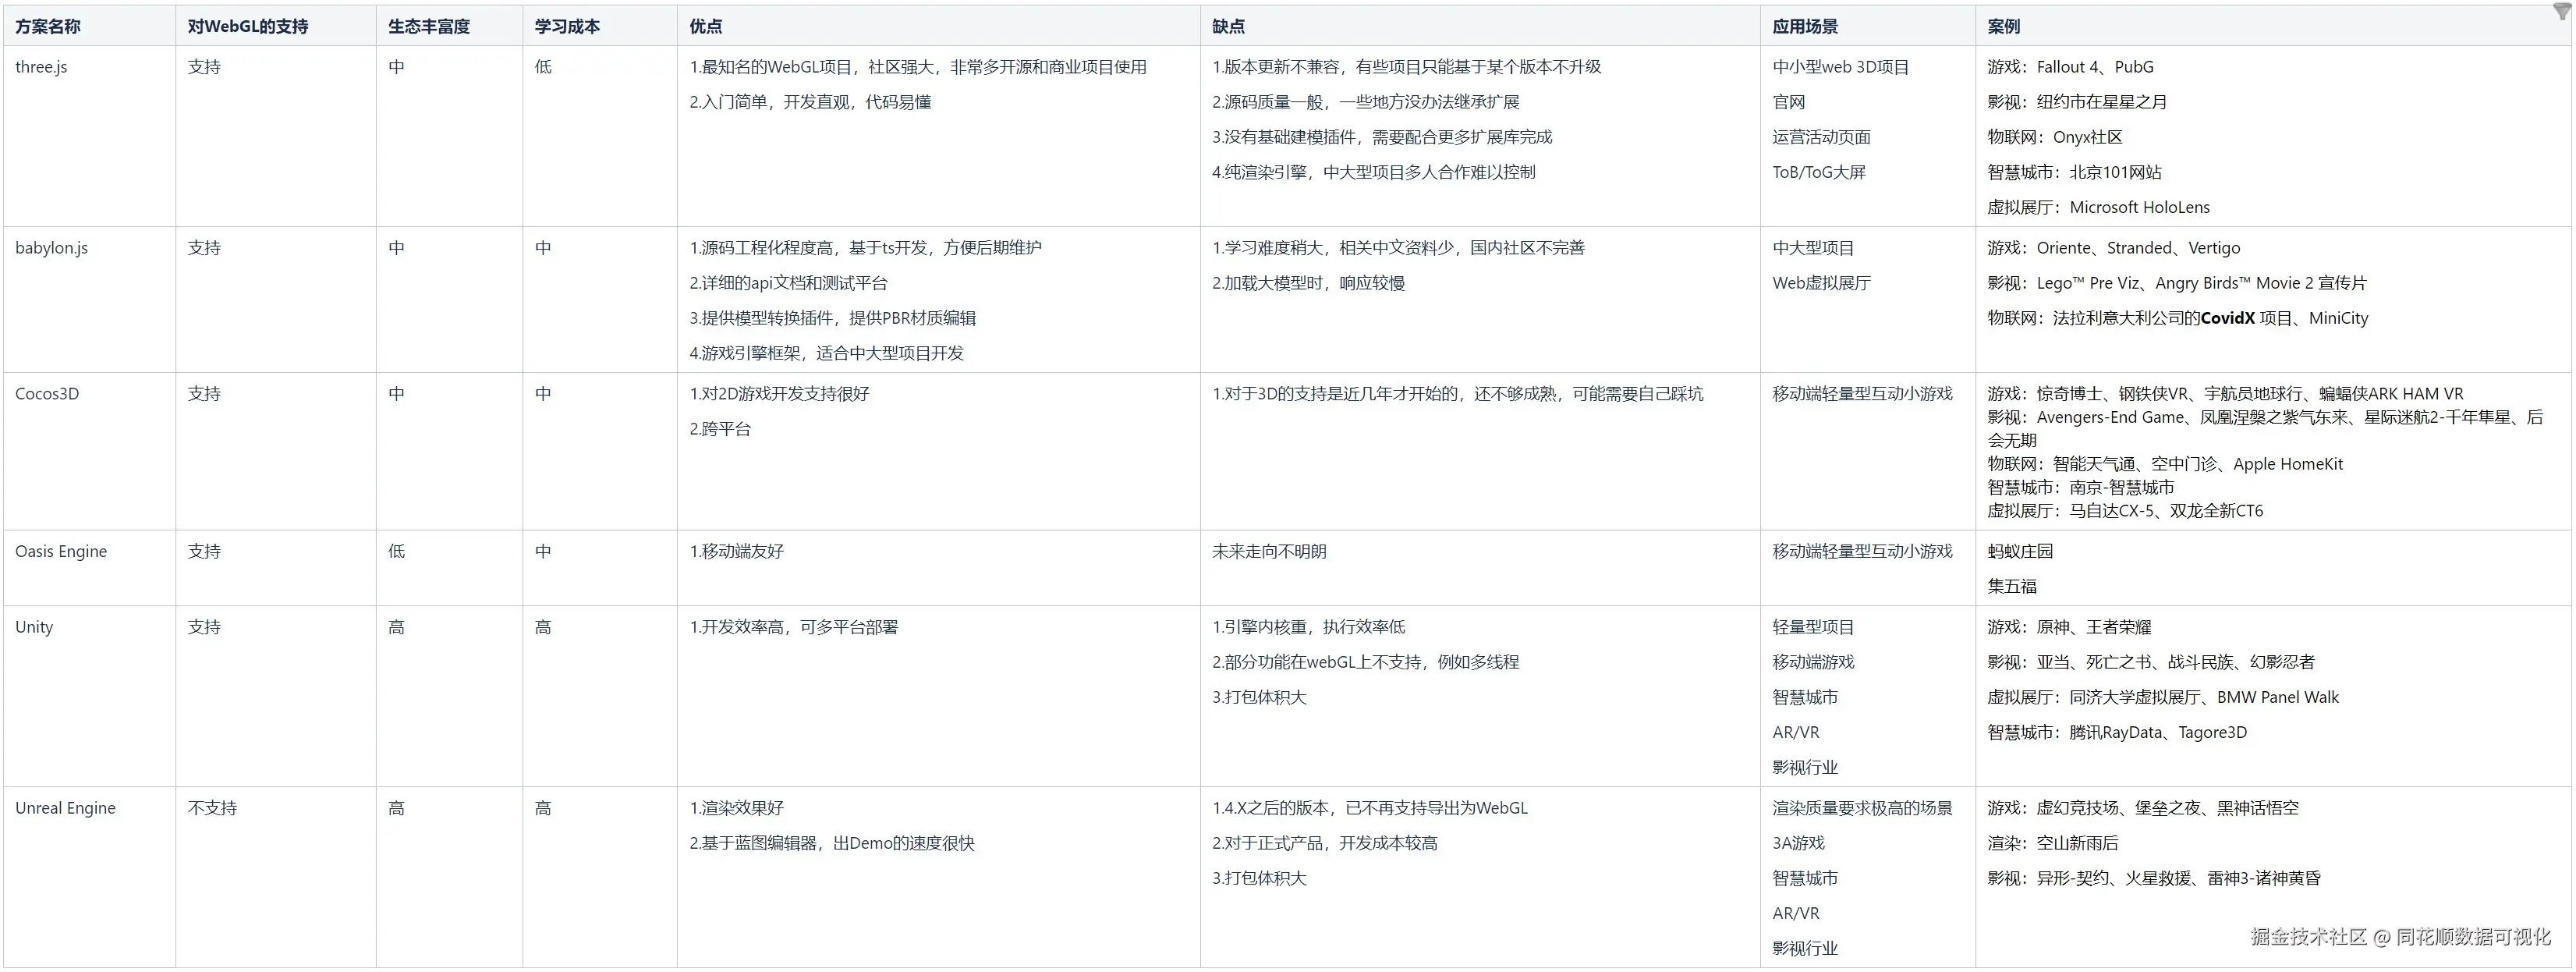Screen dimensions: 2576x972
Task: Select the babylon.js row name cell
Action: click(51, 248)
